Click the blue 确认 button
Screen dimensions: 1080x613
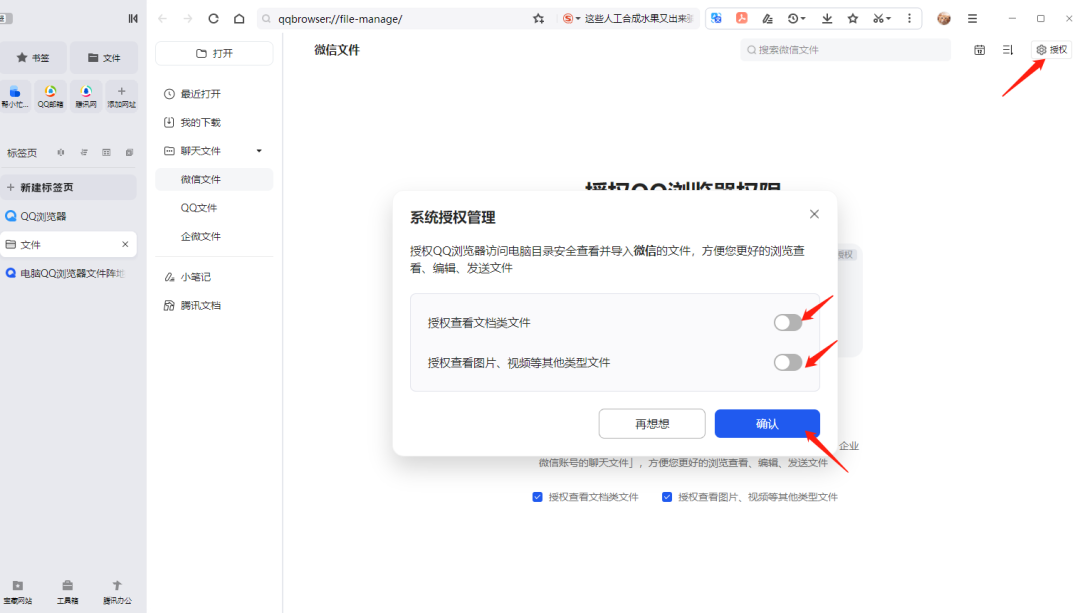(767, 424)
